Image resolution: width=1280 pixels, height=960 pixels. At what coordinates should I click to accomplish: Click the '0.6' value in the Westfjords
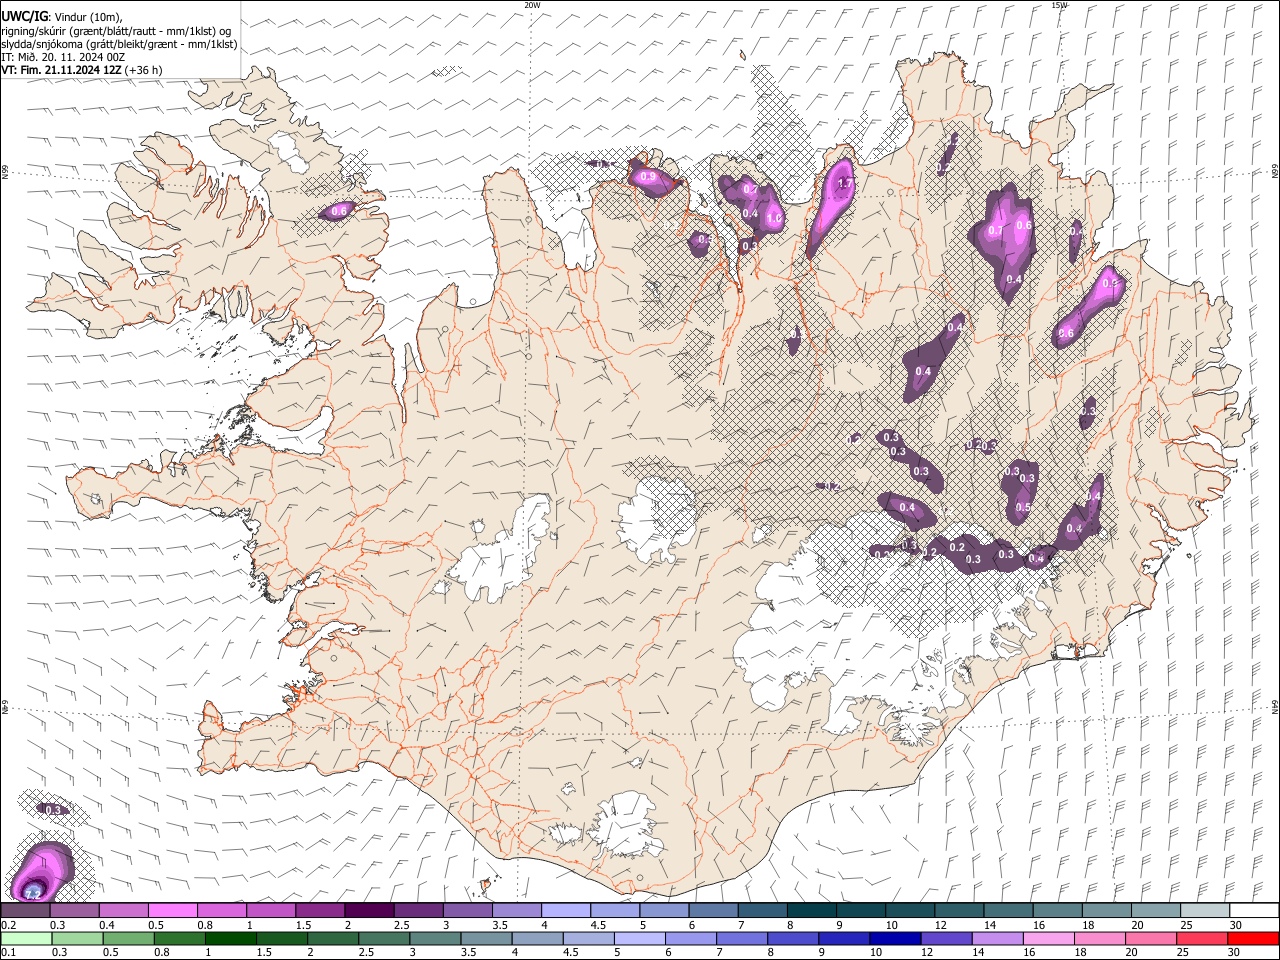point(338,211)
